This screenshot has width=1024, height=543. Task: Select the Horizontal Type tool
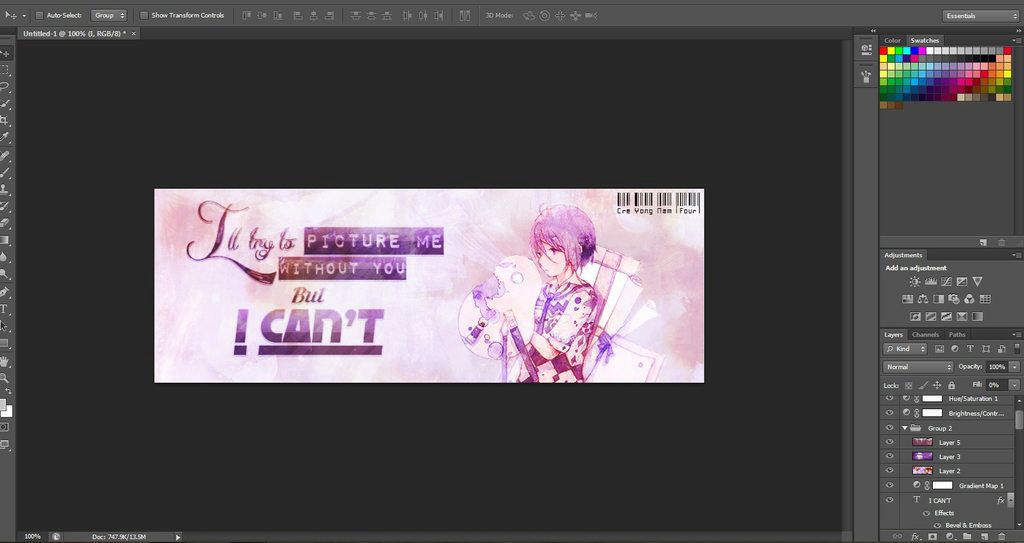4,308
